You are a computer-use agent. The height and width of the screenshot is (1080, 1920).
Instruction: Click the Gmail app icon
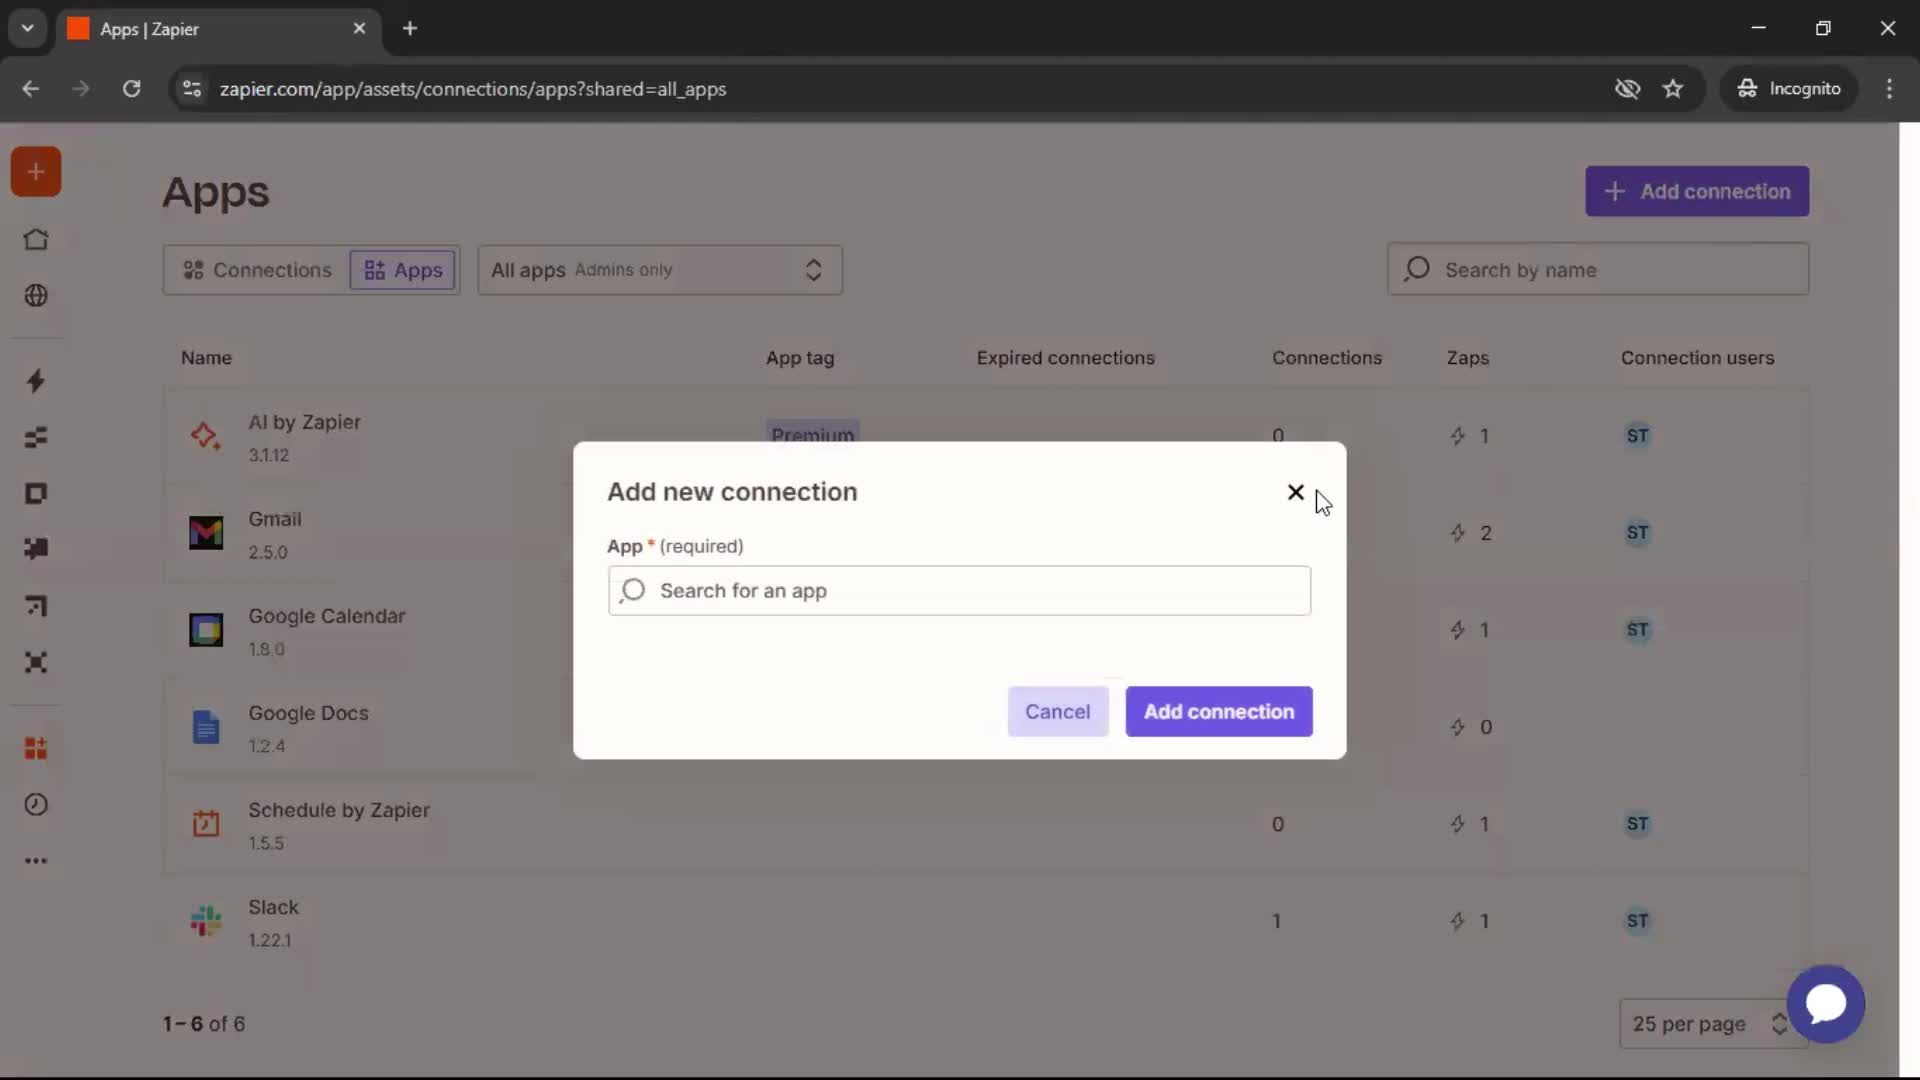point(206,533)
